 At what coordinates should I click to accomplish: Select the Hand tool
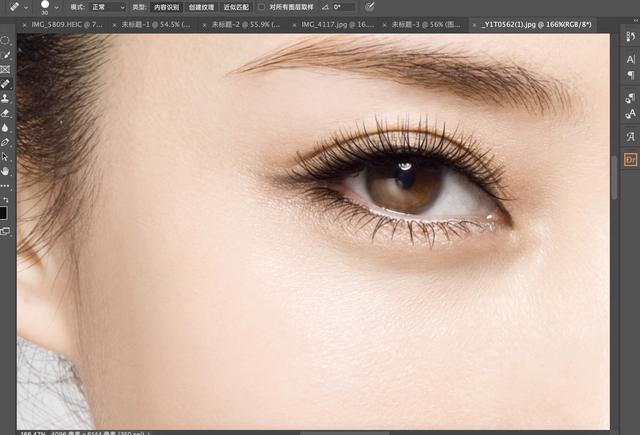click(x=5, y=171)
